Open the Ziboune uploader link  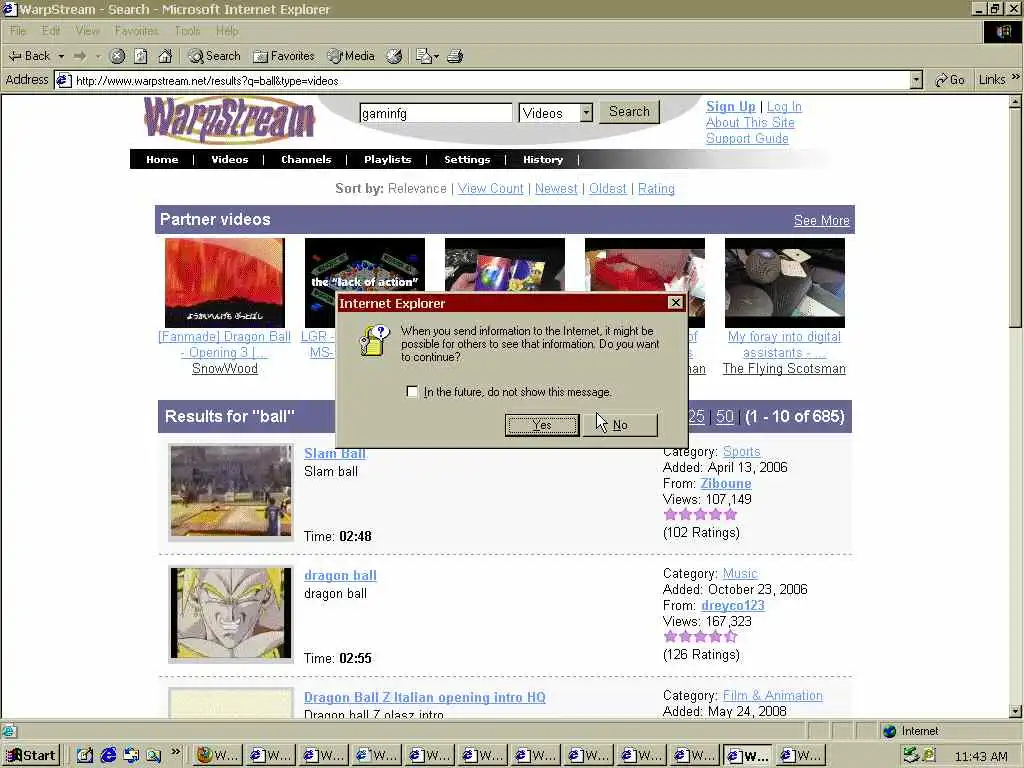(x=726, y=483)
